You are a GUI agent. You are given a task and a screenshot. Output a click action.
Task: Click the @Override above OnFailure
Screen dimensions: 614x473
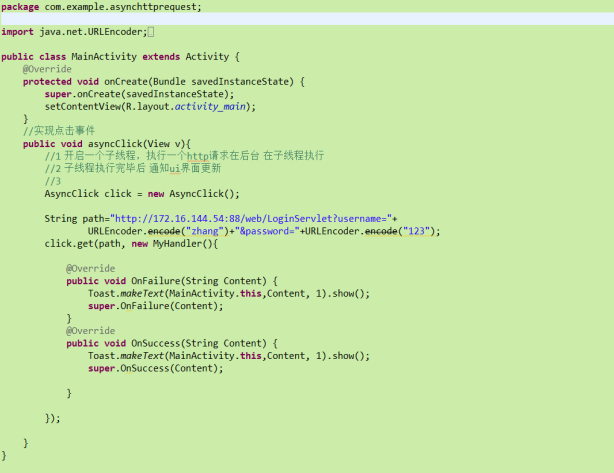[90, 269]
